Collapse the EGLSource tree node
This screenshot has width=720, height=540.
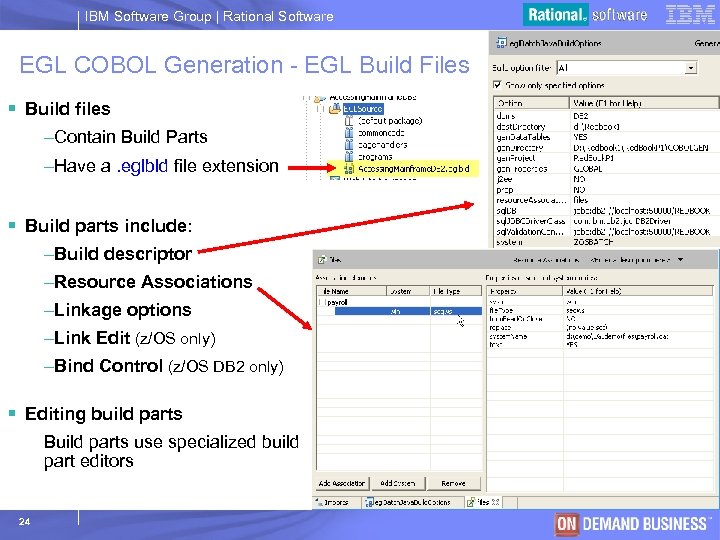click(x=321, y=109)
